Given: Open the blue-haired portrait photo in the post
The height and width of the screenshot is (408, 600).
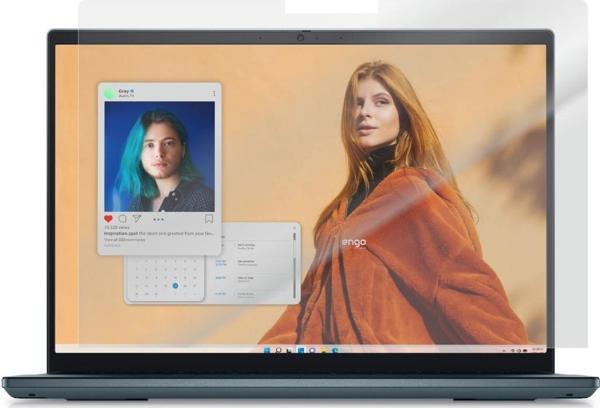Looking at the screenshot, I should [160, 157].
